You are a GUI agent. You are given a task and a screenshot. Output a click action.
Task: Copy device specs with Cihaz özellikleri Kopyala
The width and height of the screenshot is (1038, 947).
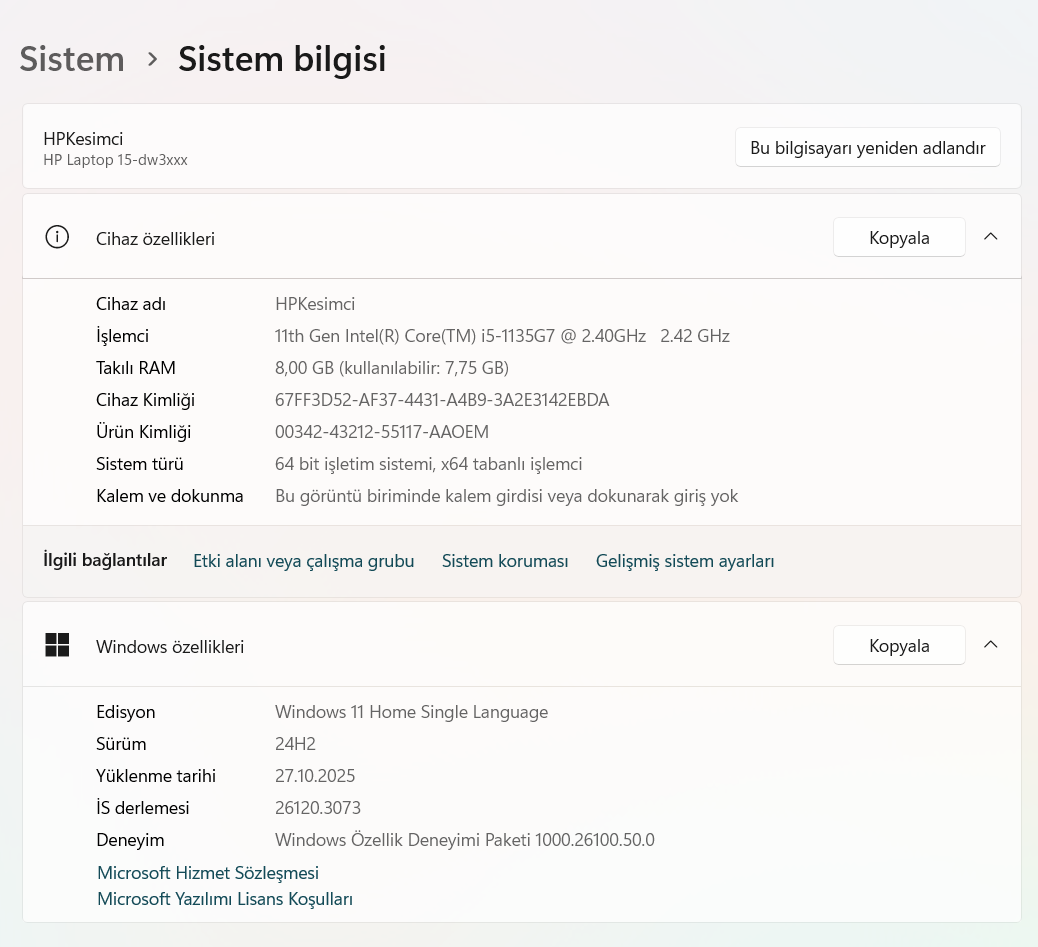898,238
